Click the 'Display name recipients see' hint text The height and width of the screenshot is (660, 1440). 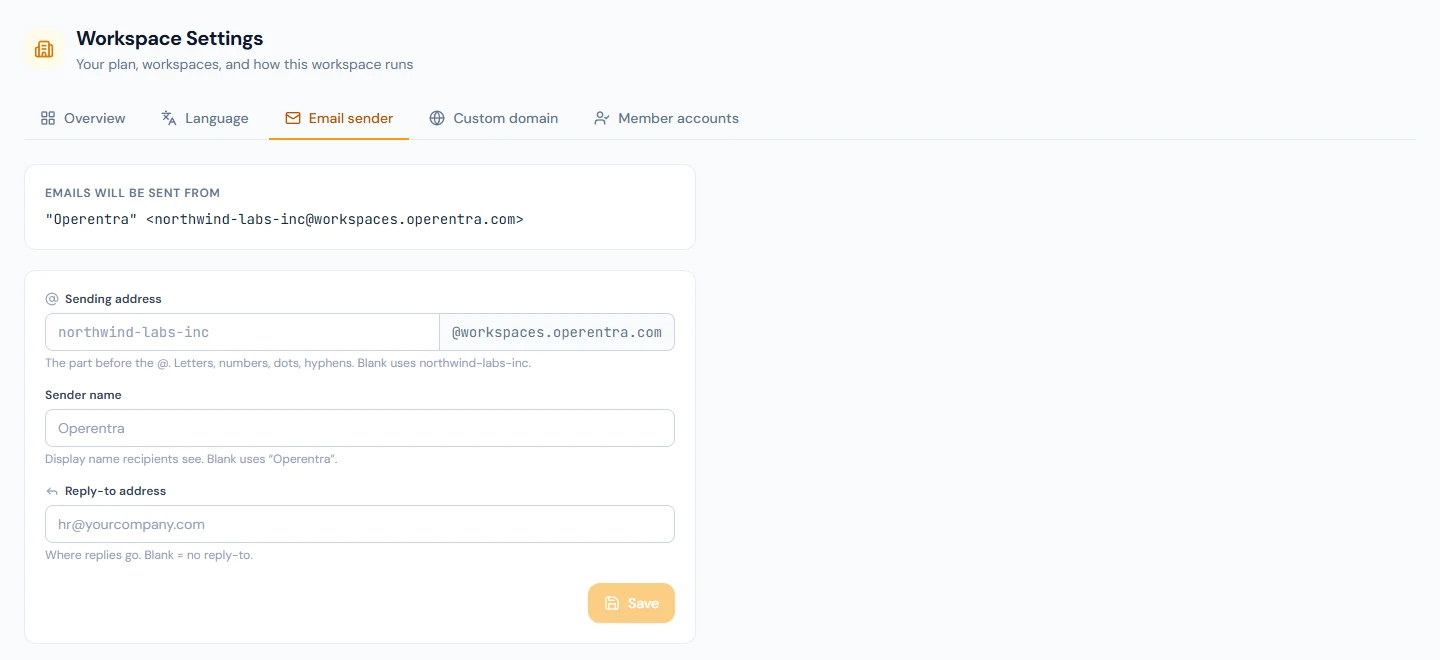pyautogui.click(x=191, y=459)
